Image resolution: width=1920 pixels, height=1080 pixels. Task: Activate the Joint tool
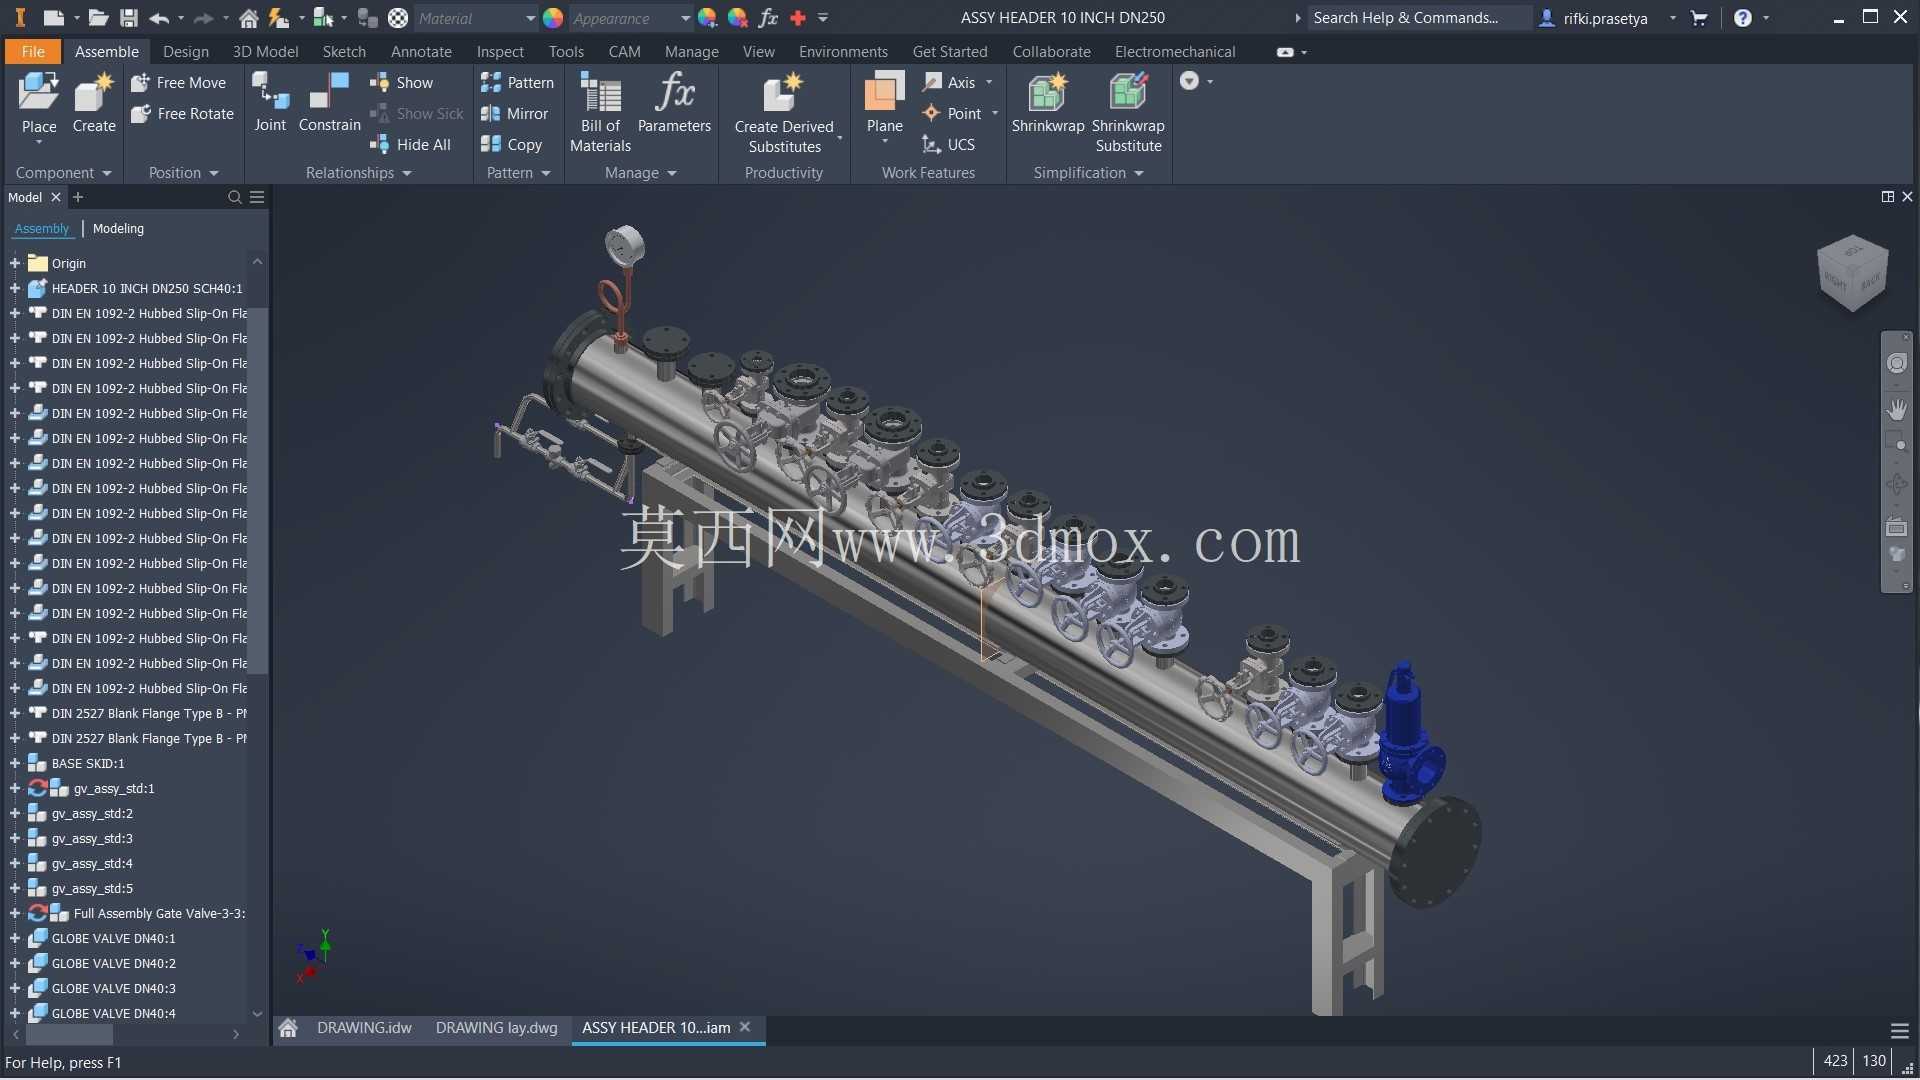270,103
